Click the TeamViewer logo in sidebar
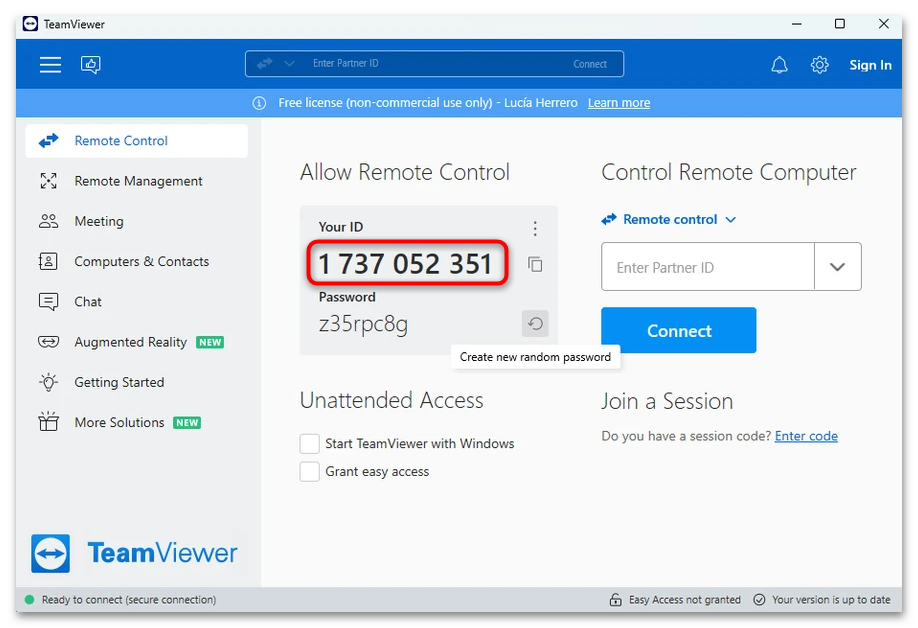Image resolution: width=918 pixels, height=628 pixels. tap(135, 553)
